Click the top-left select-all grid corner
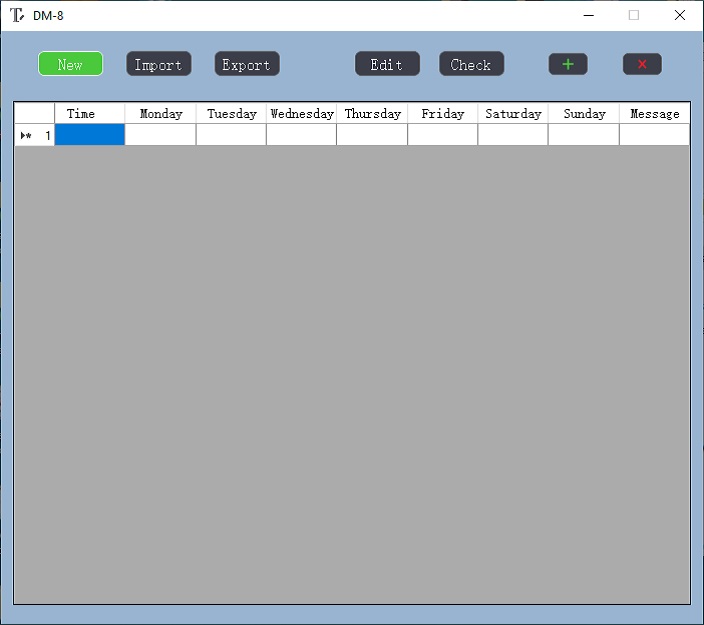Screen dimensions: 704x625 [34, 113]
